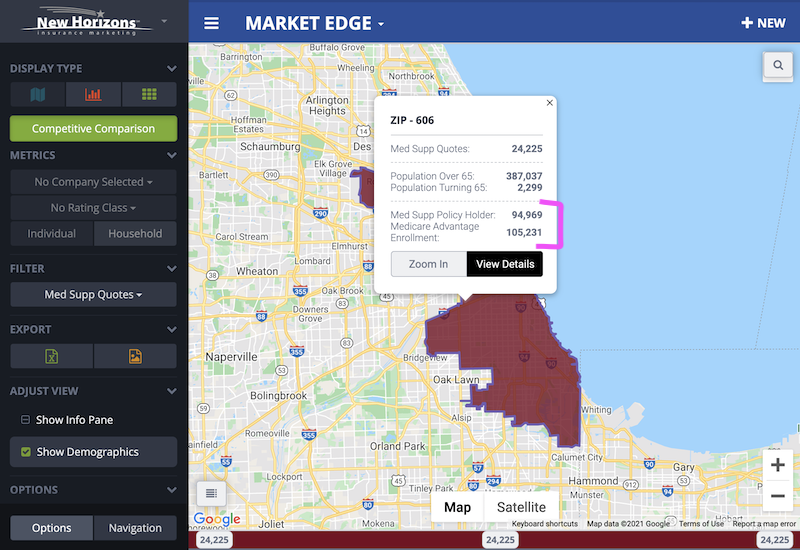800x550 pixels.
Task: Collapse the Options section chevron
Action: point(171,490)
